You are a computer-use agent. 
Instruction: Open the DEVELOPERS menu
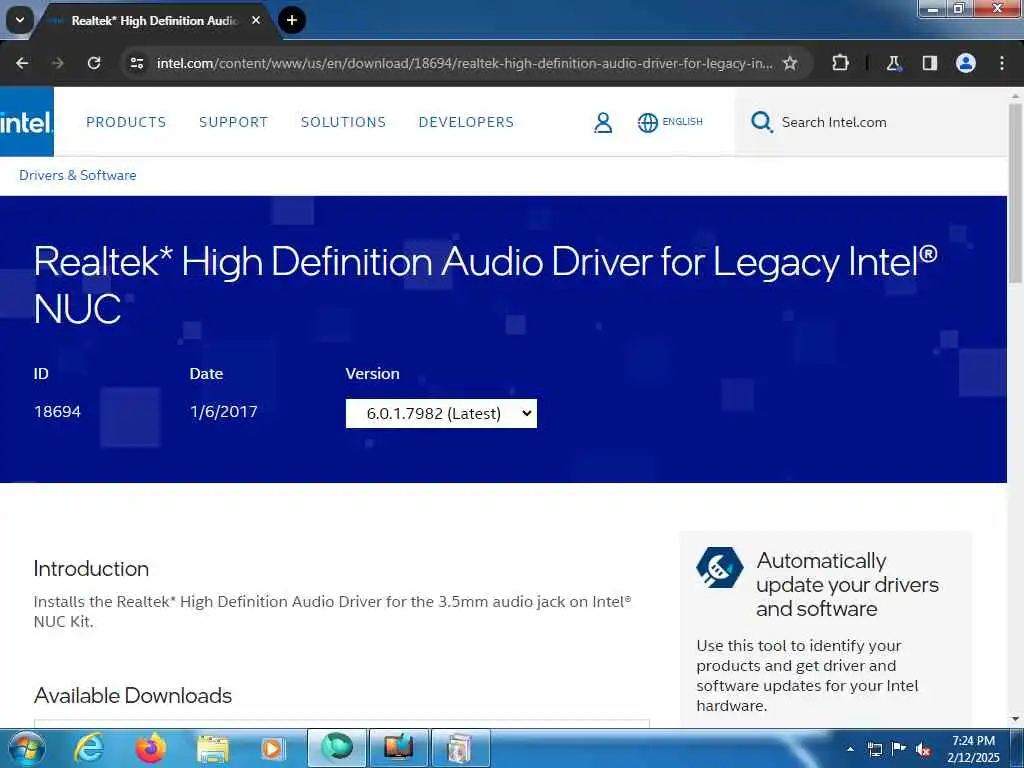click(x=466, y=122)
